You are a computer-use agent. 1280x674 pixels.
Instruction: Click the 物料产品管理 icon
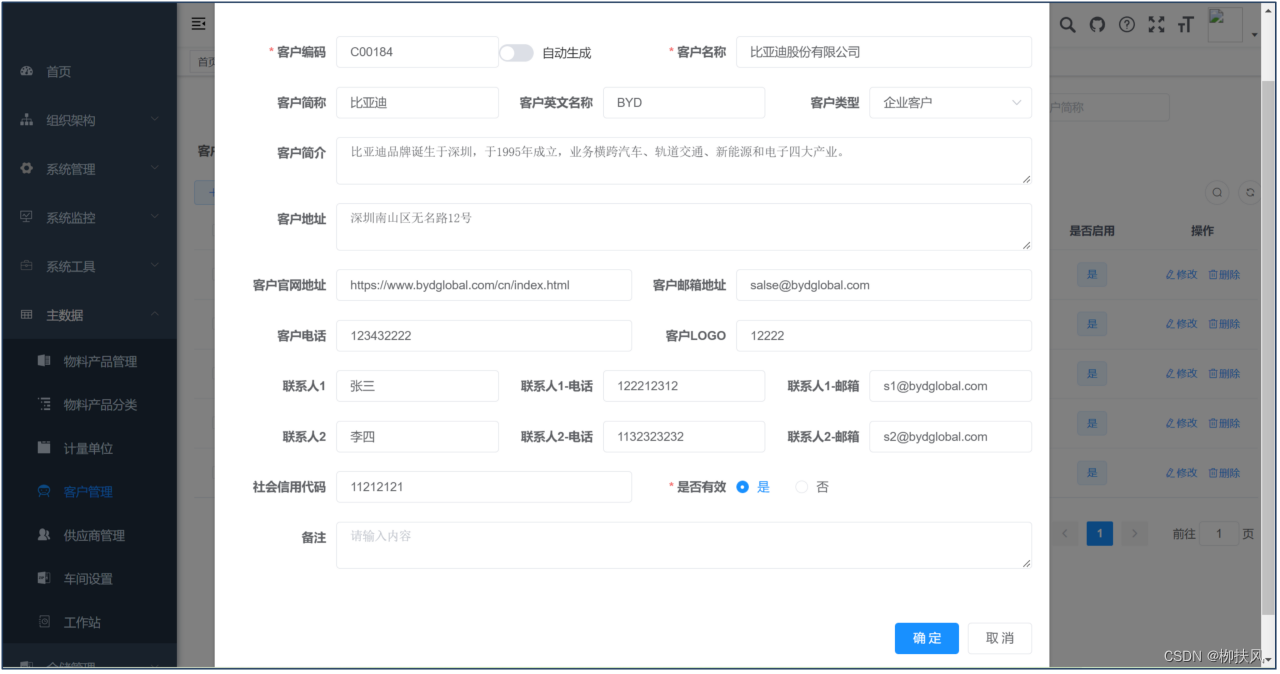(44, 361)
